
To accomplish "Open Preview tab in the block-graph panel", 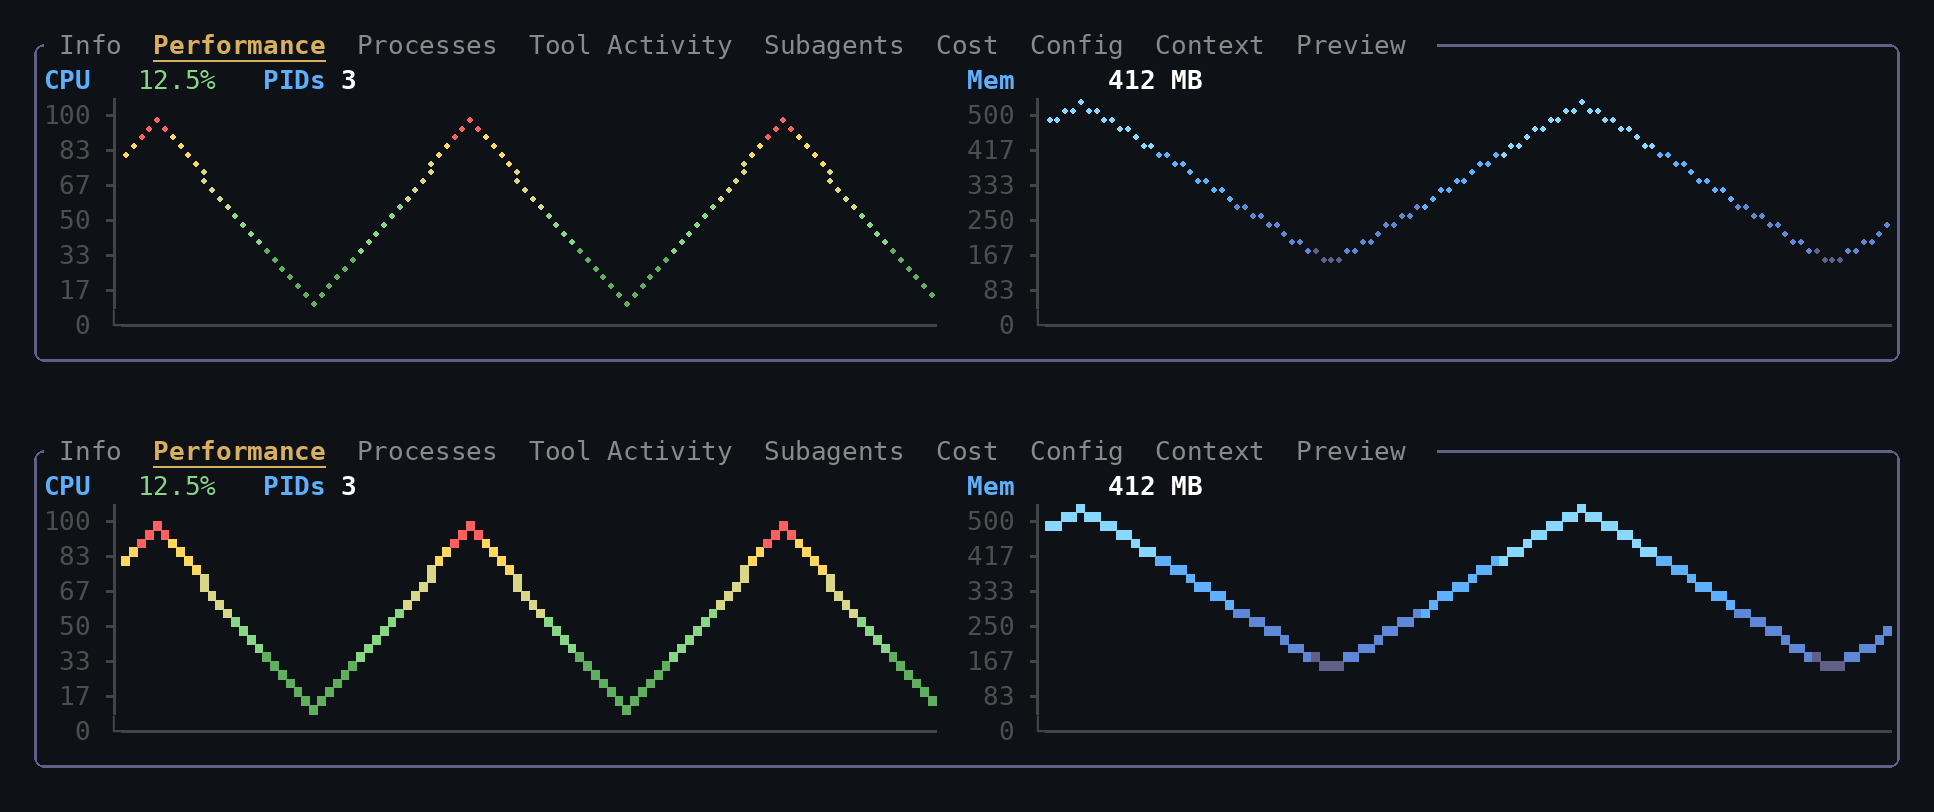I will tap(1351, 451).
